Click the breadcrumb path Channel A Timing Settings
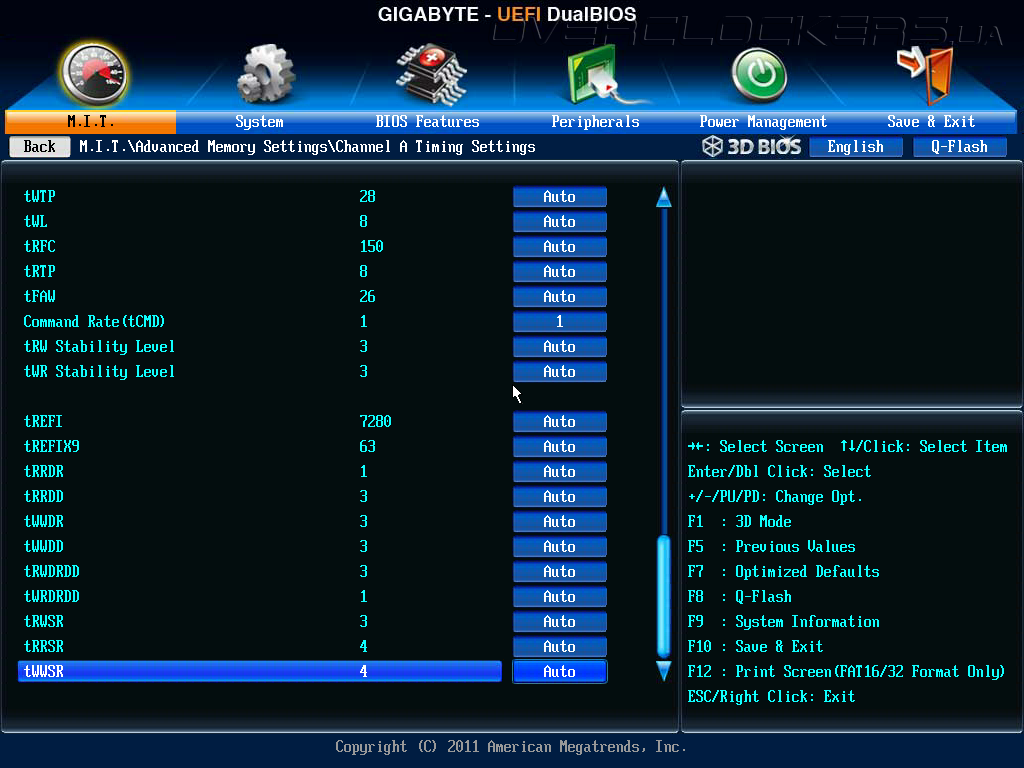 click(435, 146)
